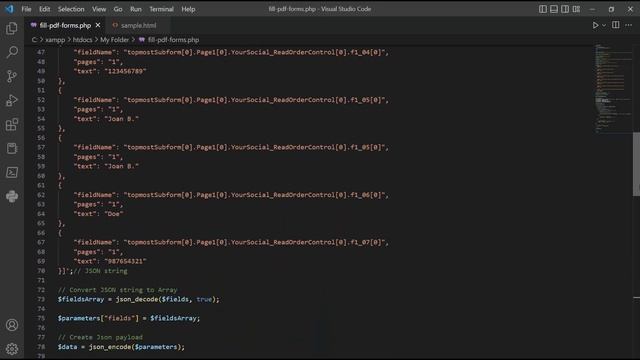Image resolution: width=640 pixels, height=360 pixels.
Task: Toggle the secondary side bar layout
Action: click(x=564, y=9)
